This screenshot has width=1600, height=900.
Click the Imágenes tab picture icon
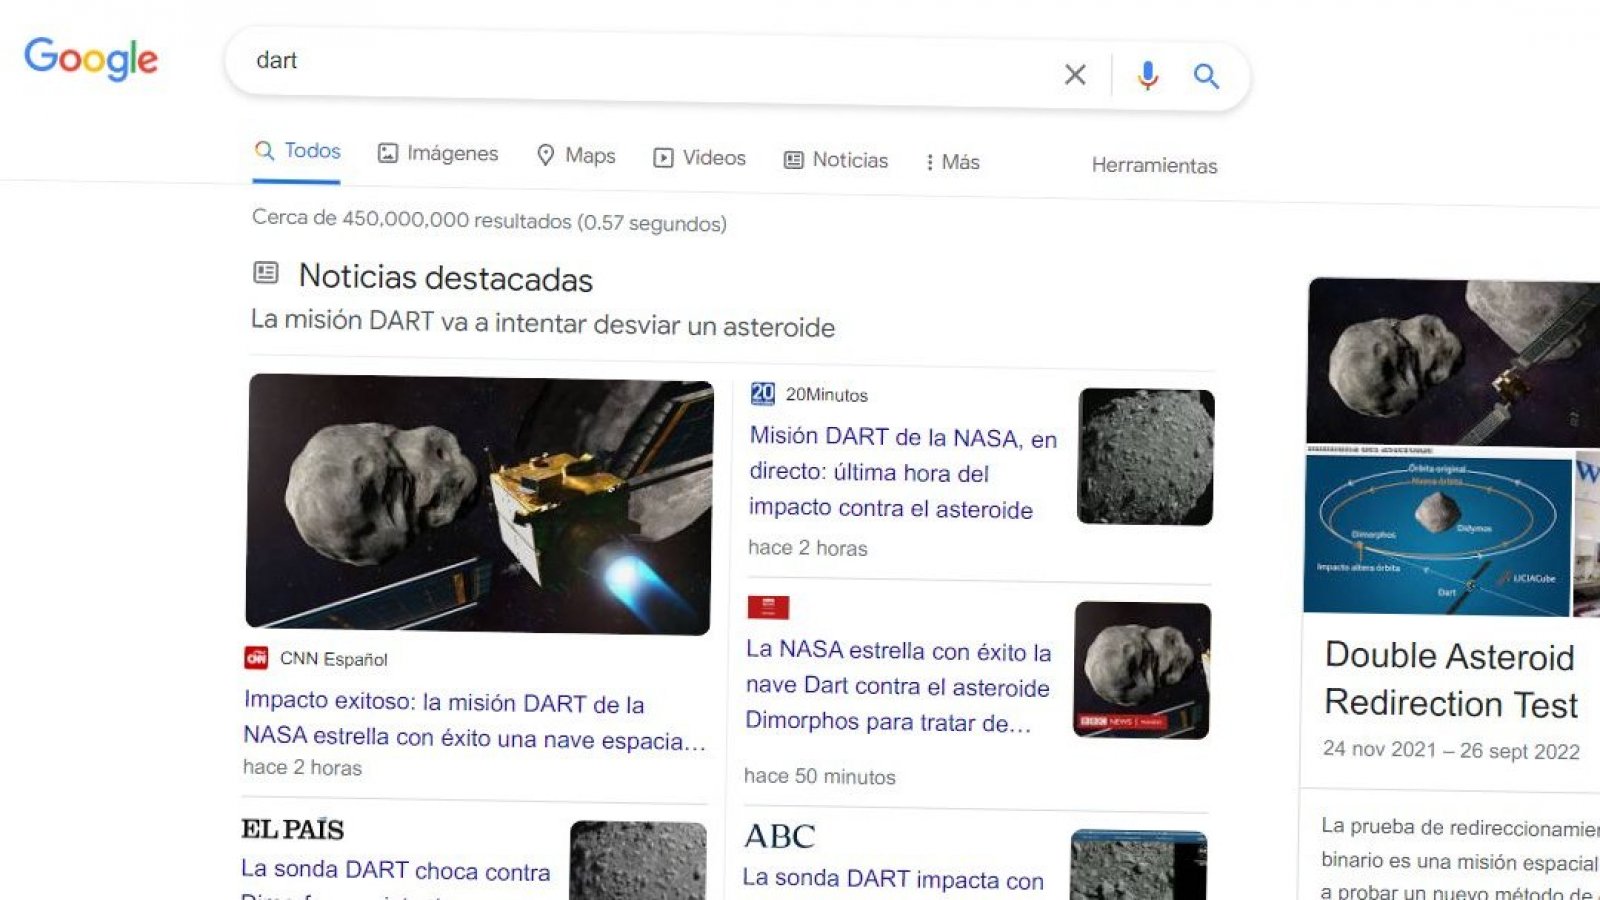click(x=388, y=152)
